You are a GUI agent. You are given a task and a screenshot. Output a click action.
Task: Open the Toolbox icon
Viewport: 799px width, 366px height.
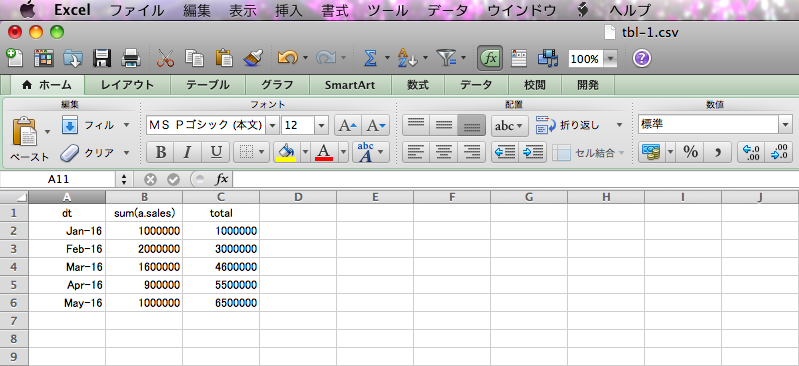519,58
